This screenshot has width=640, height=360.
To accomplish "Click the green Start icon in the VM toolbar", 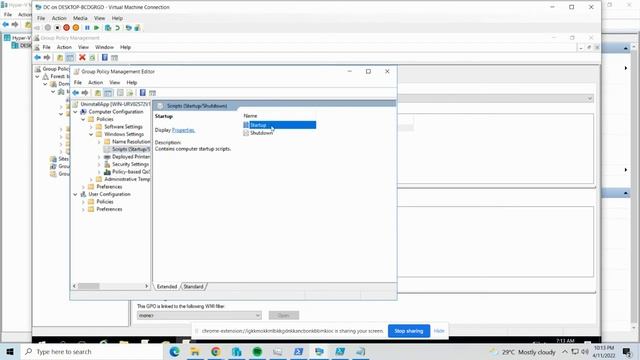I will [96, 28].
